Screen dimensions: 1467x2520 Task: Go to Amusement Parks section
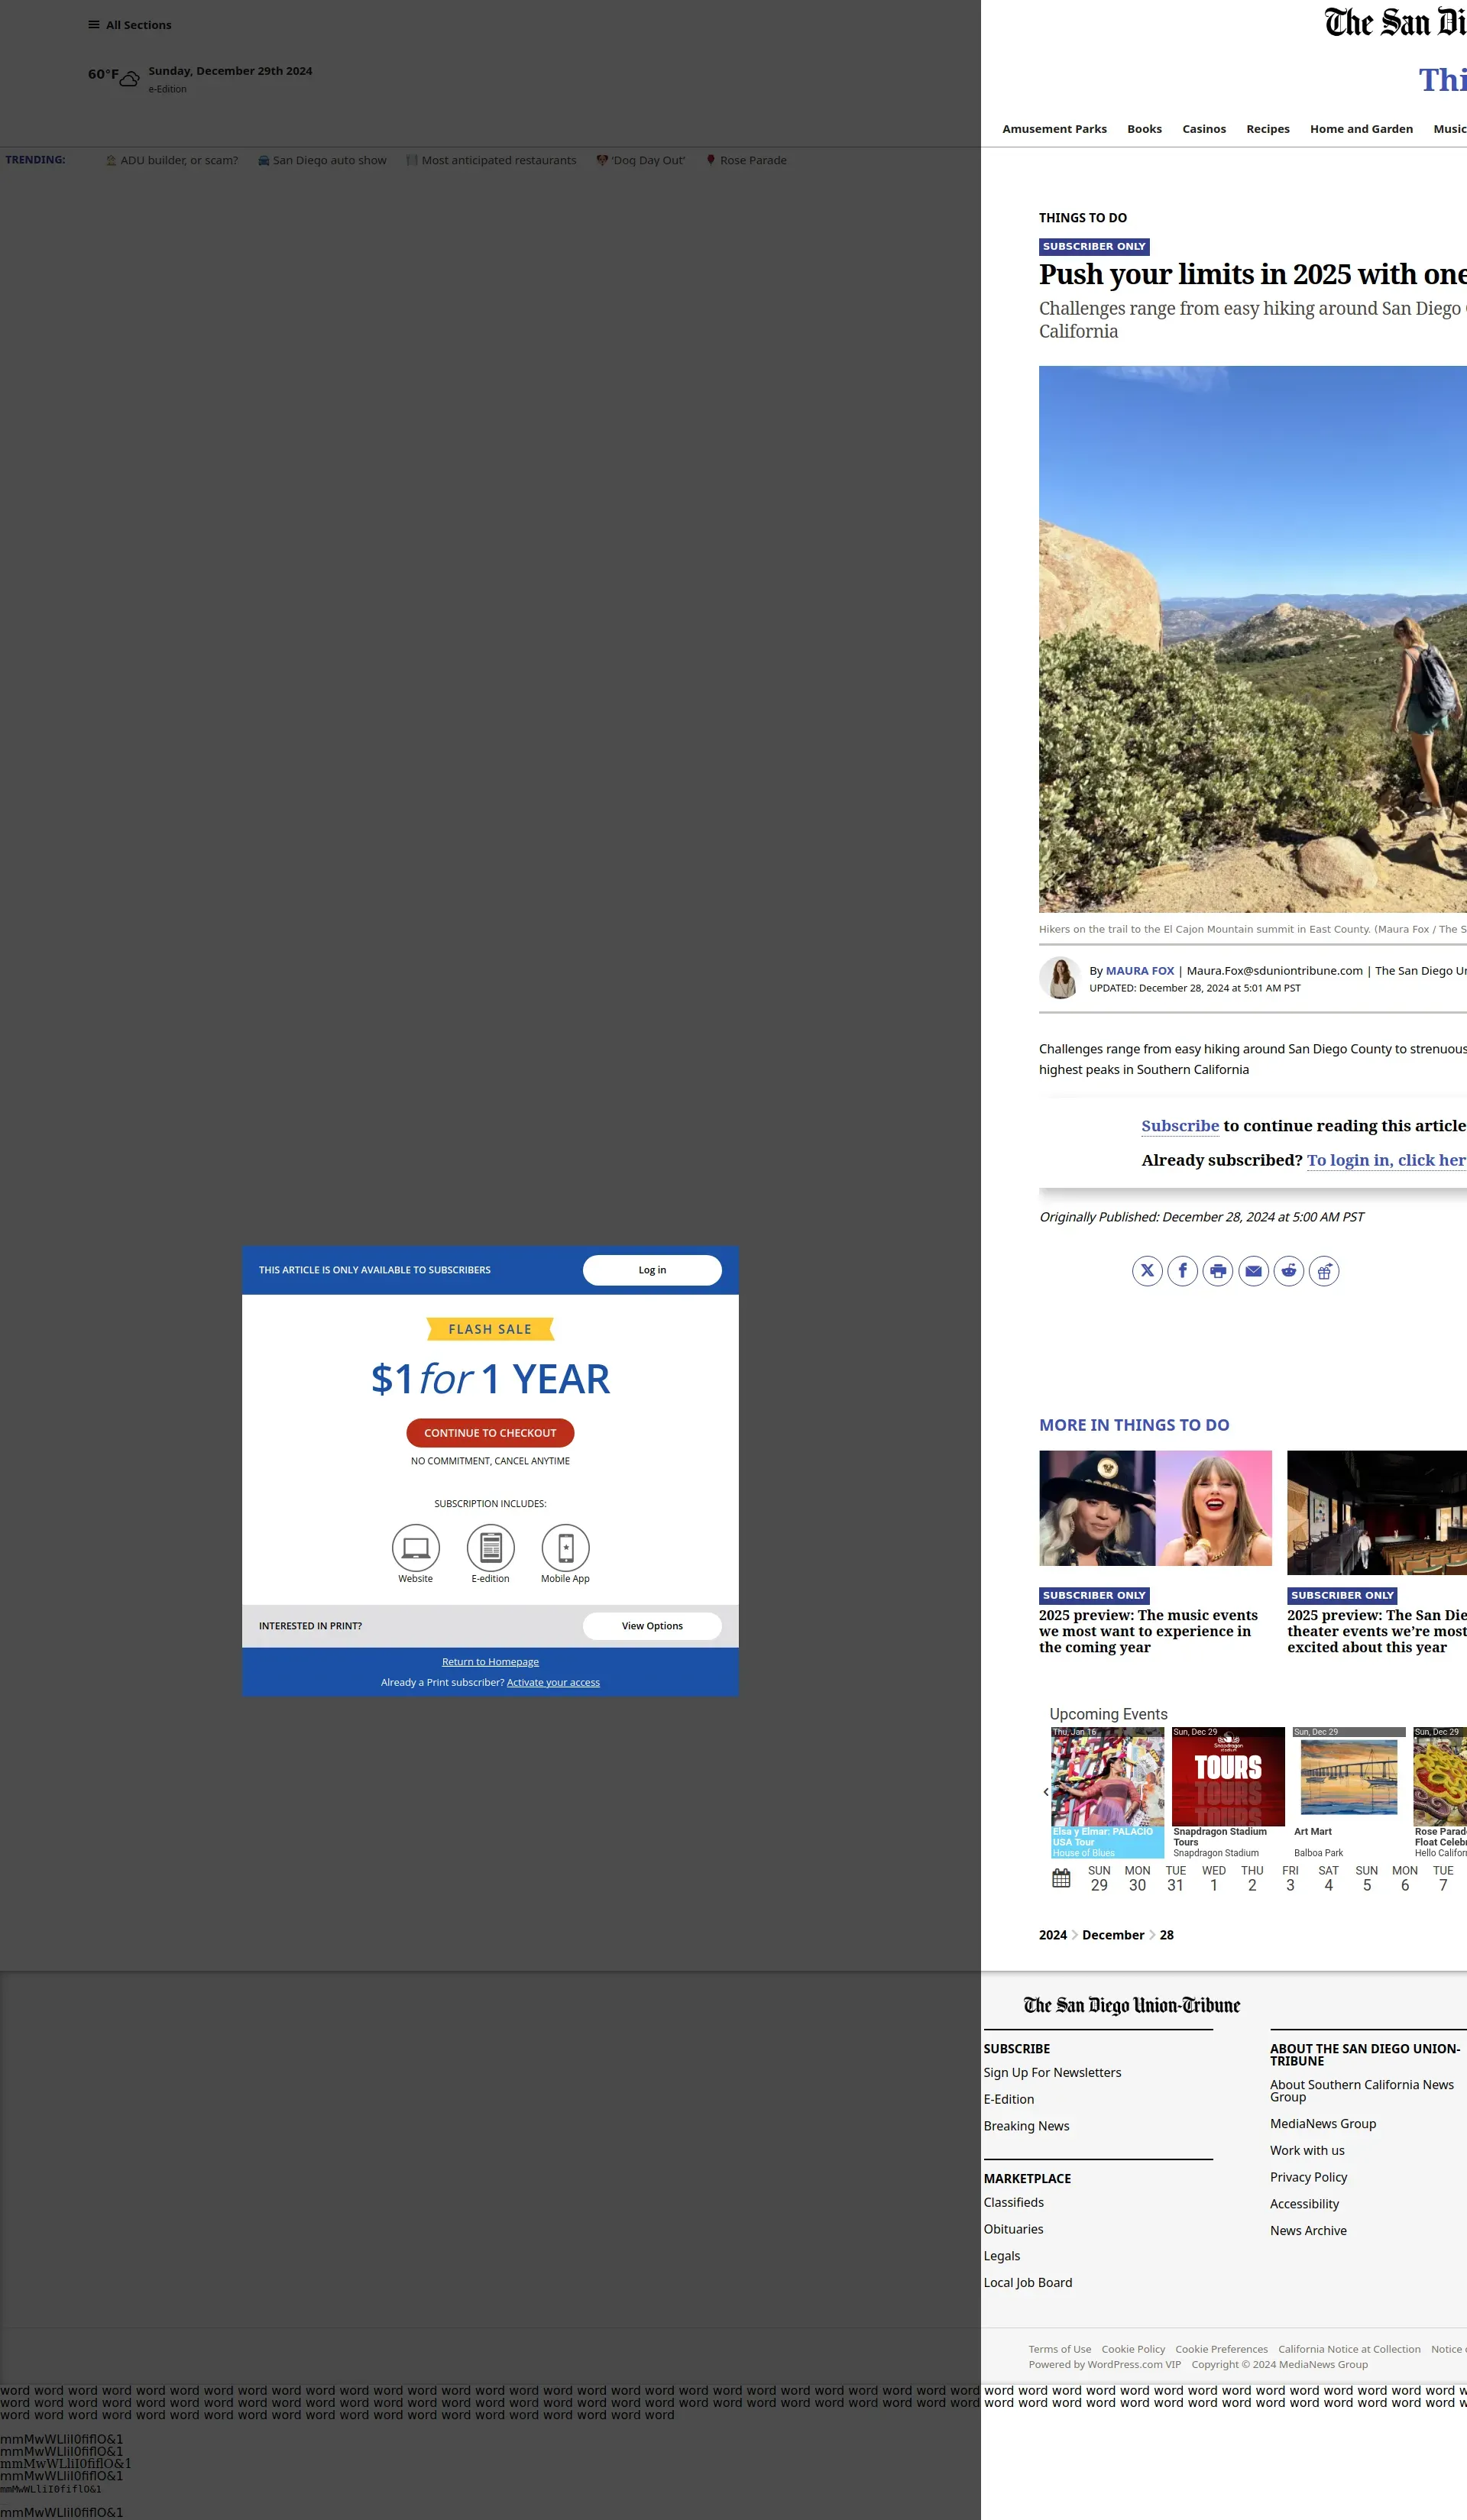pyautogui.click(x=1054, y=129)
